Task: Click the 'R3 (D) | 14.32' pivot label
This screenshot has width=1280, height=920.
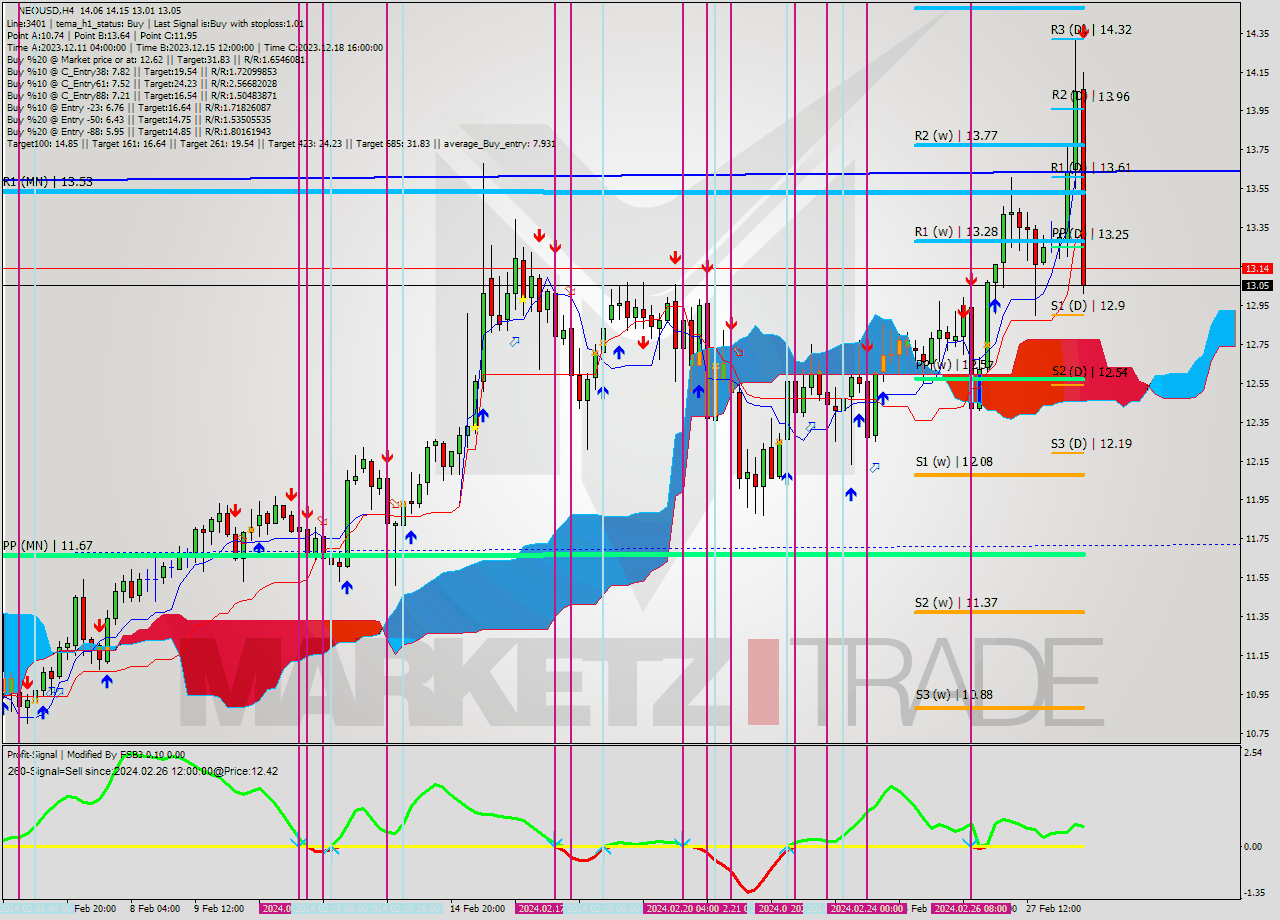Action: coord(1091,30)
